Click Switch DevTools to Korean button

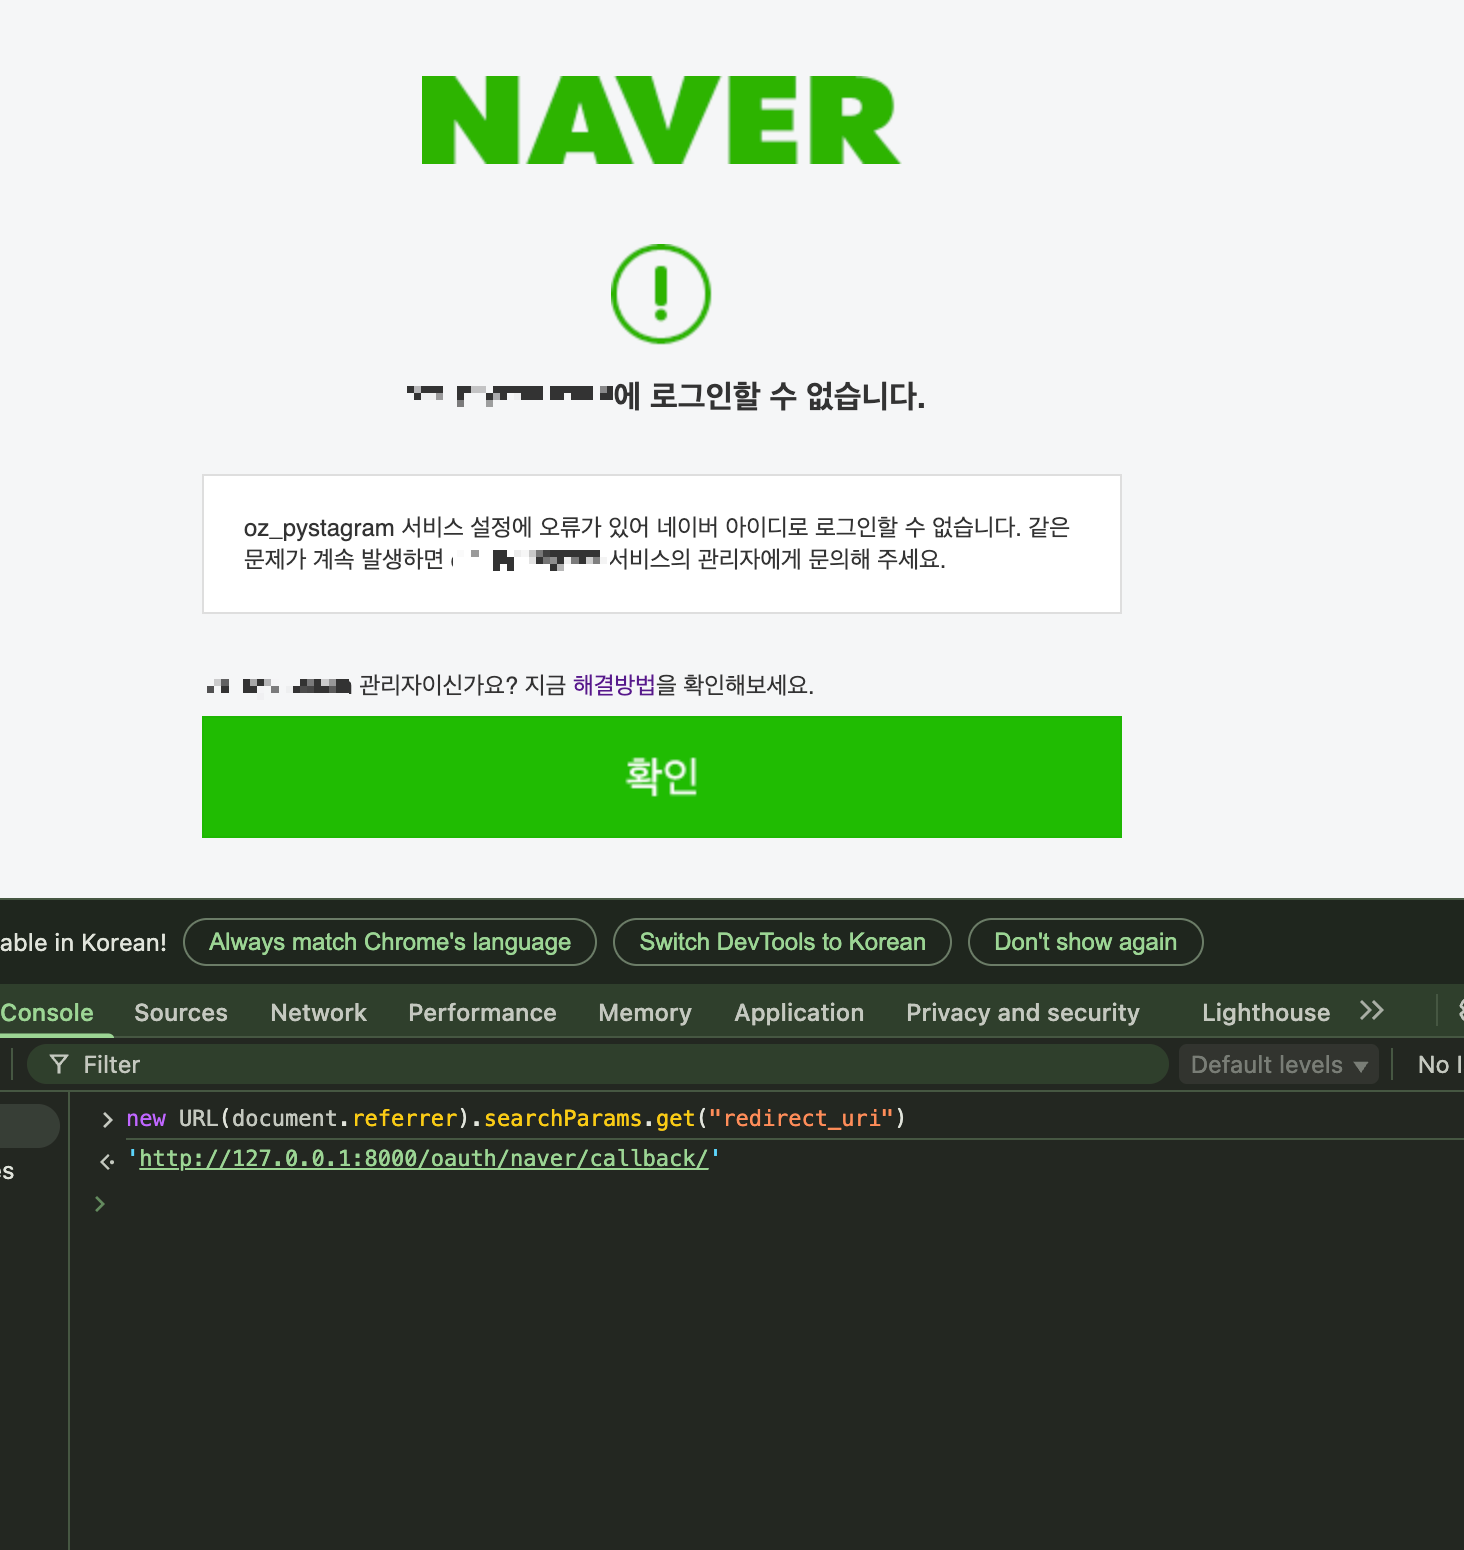(x=782, y=942)
